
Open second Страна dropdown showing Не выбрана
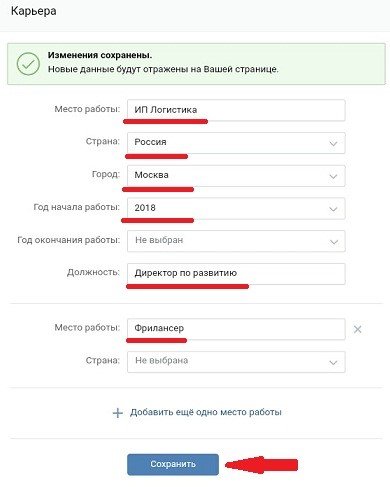click(x=236, y=362)
